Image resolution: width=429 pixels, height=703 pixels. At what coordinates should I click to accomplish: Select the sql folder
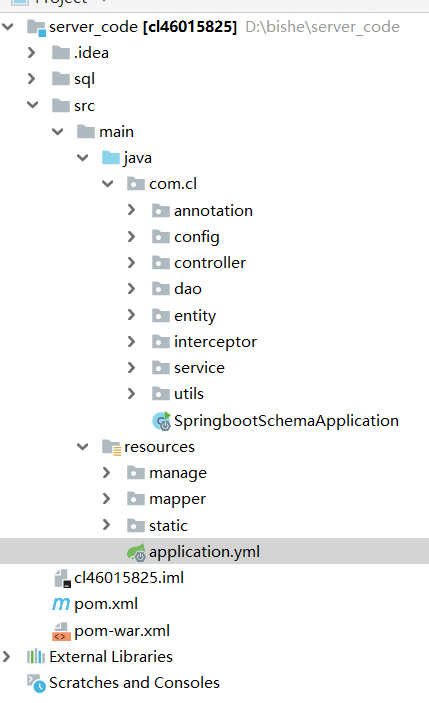(x=84, y=79)
